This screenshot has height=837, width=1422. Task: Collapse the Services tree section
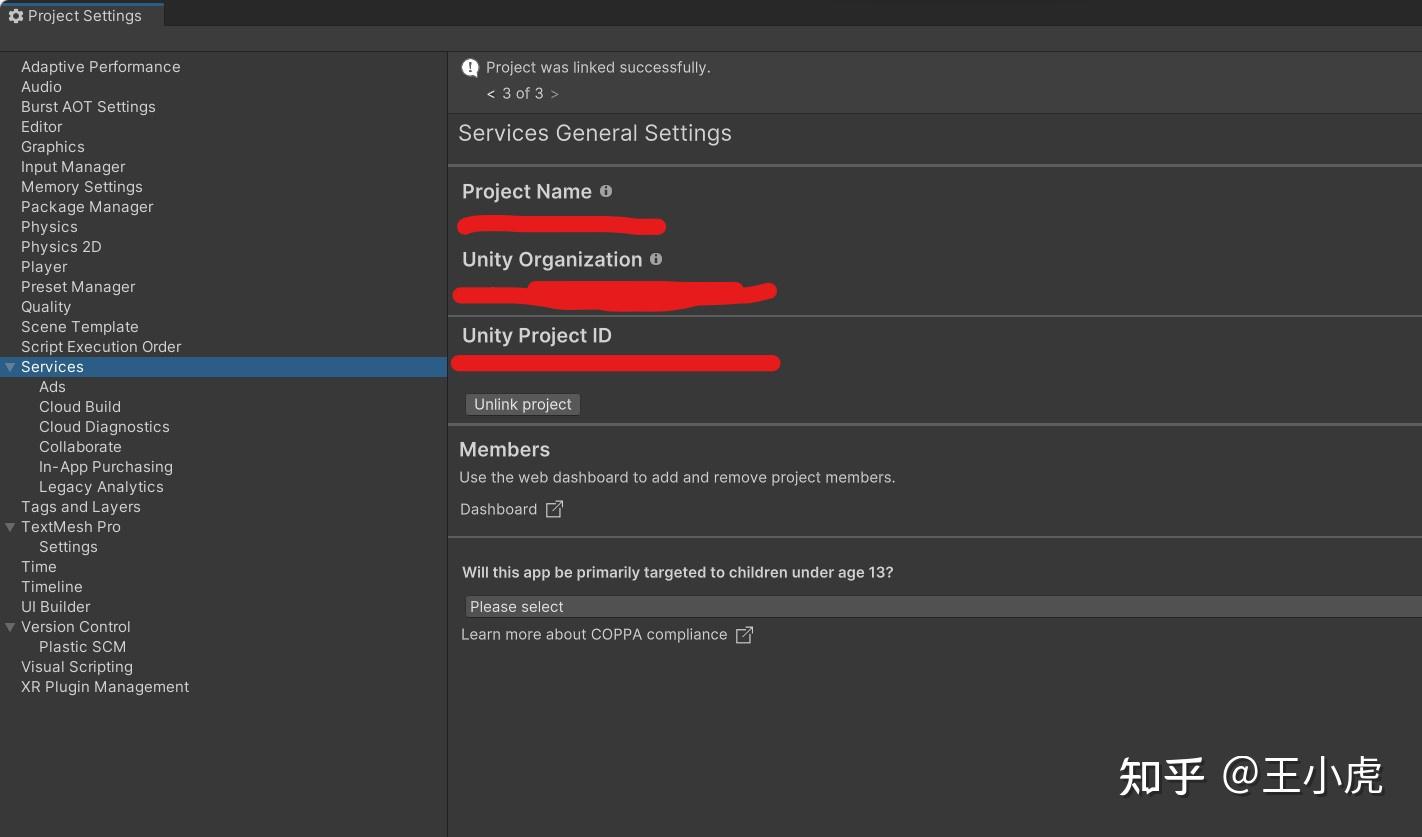[x=10, y=367]
